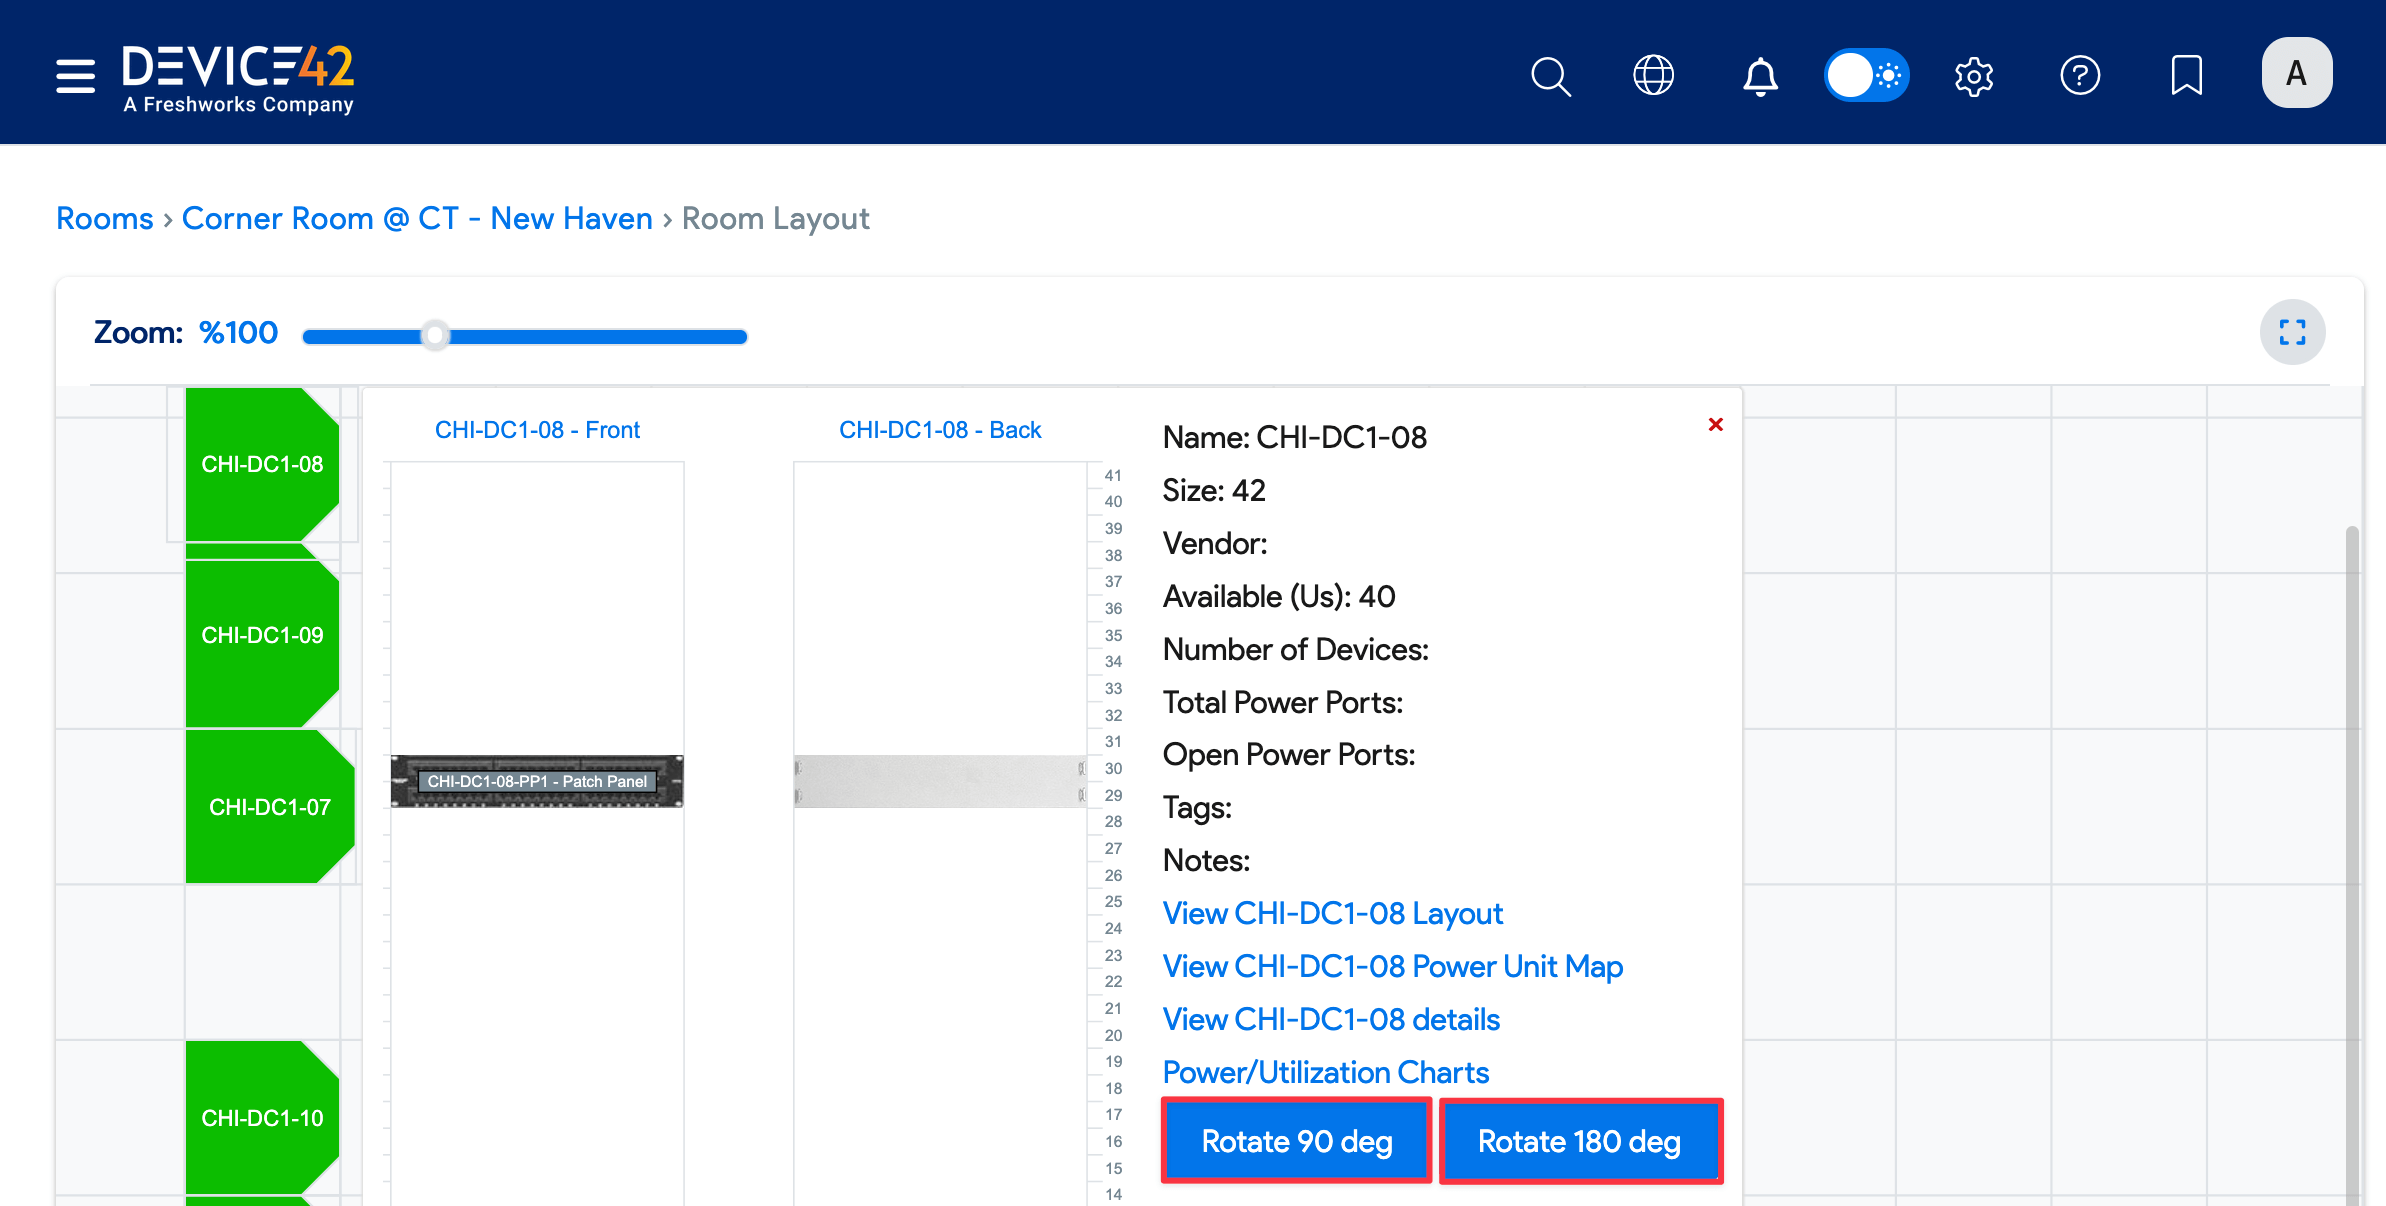Screen dimensions: 2386x1206
Task: Open the globe language selector
Action: (1653, 75)
